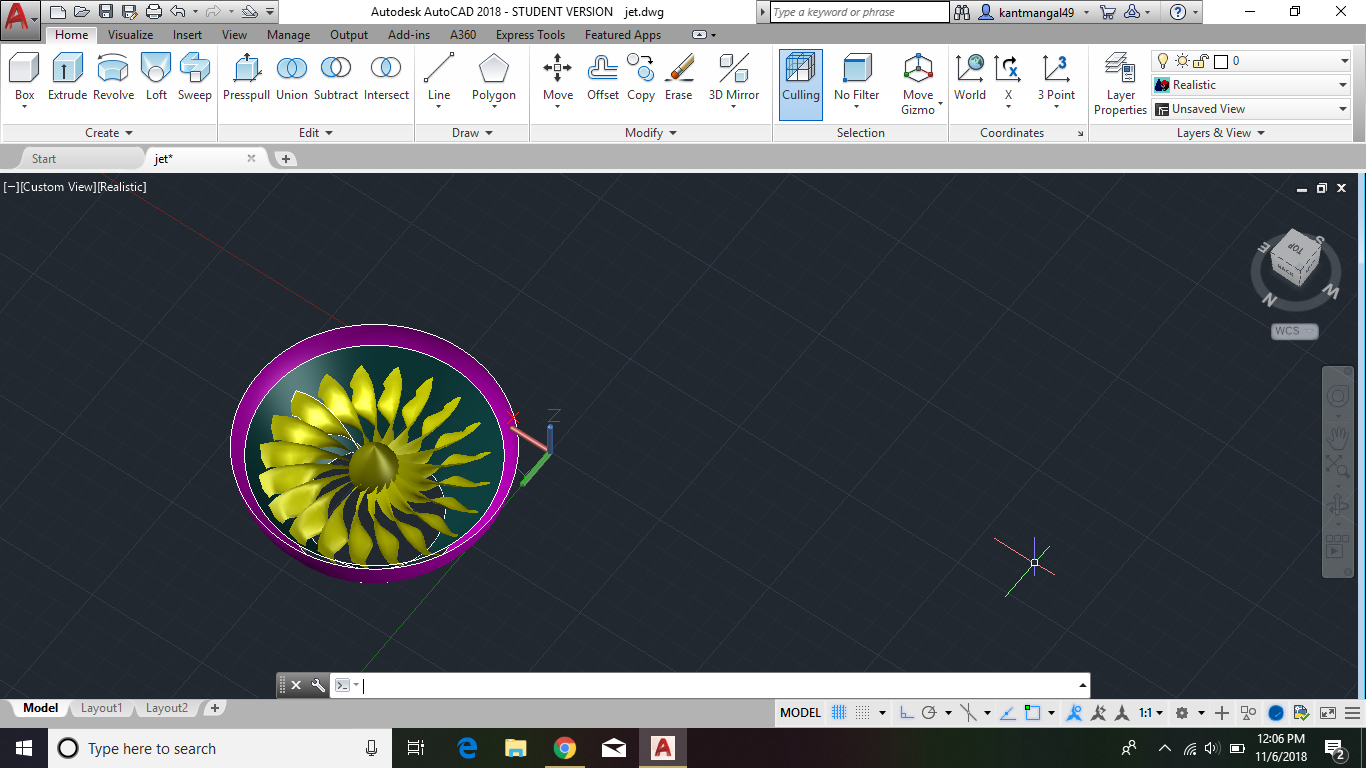Pick the 3D Mirror tool
The width and height of the screenshot is (1366, 768).
click(x=734, y=78)
